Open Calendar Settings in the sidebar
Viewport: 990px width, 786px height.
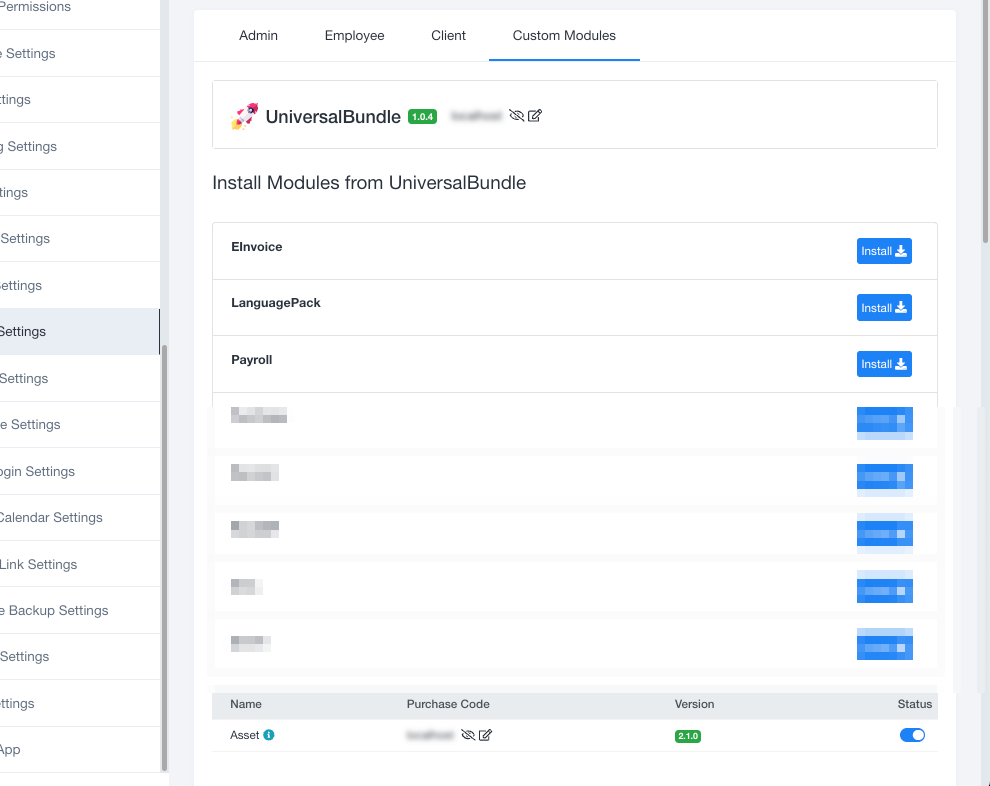pos(51,517)
